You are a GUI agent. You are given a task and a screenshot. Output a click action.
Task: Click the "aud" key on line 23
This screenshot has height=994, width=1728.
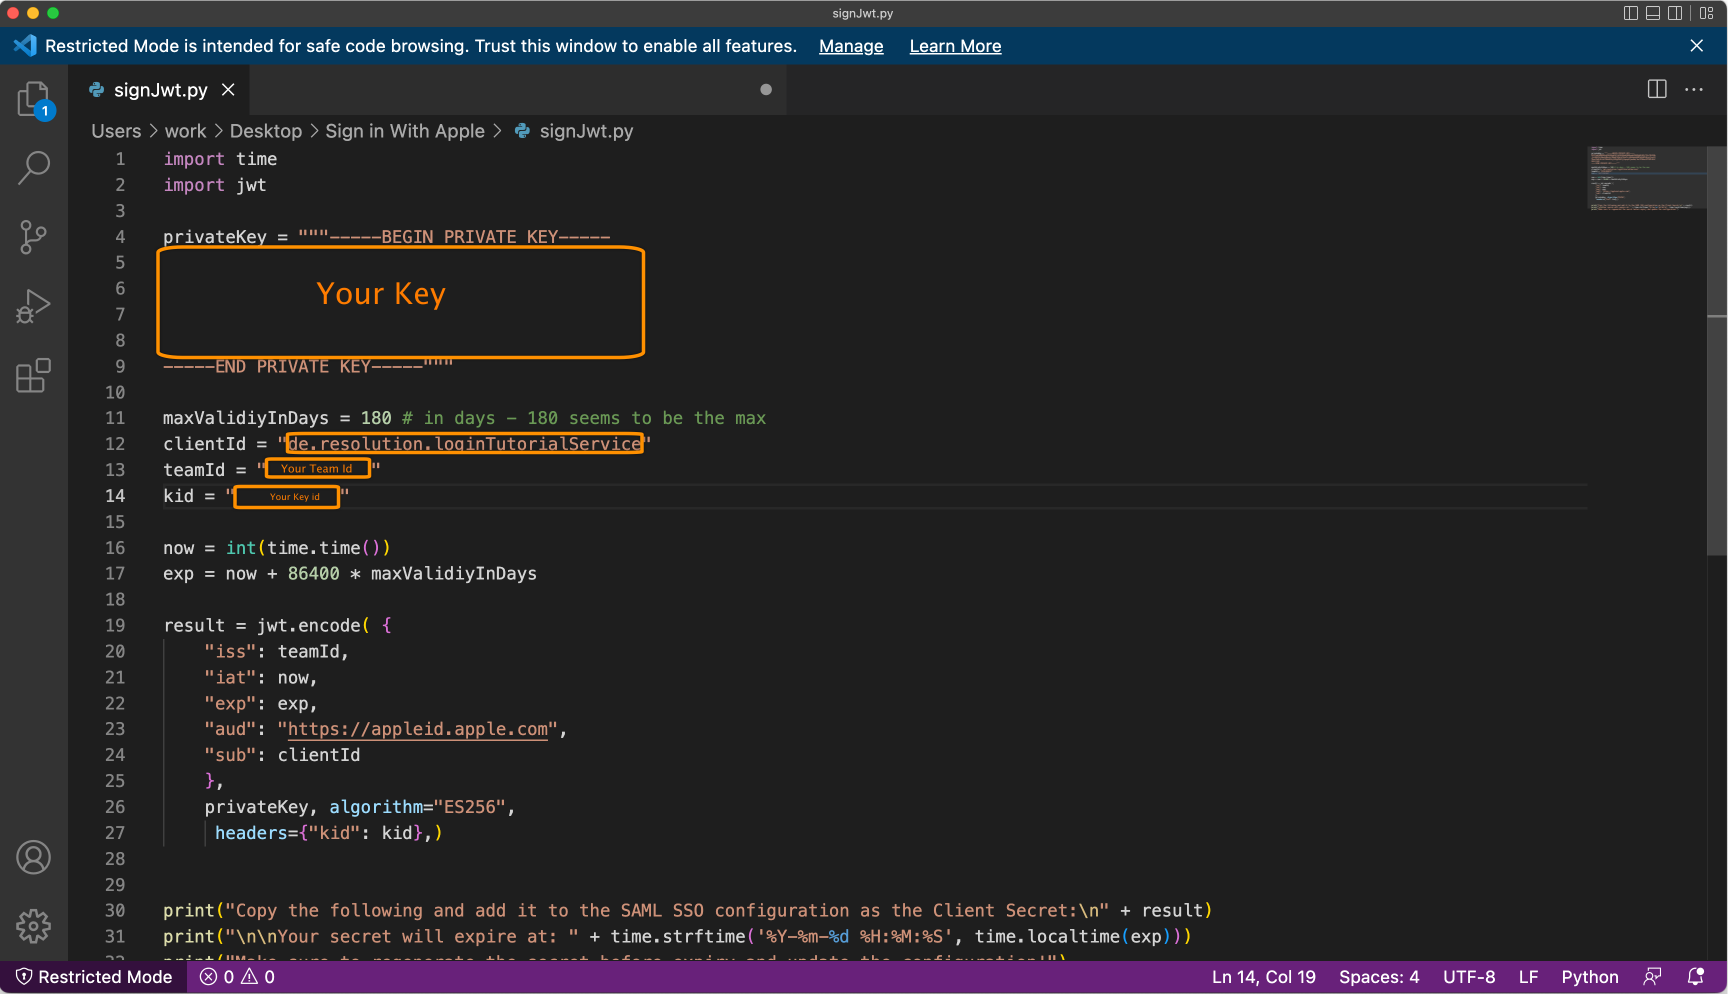pyautogui.click(x=230, y=729)
